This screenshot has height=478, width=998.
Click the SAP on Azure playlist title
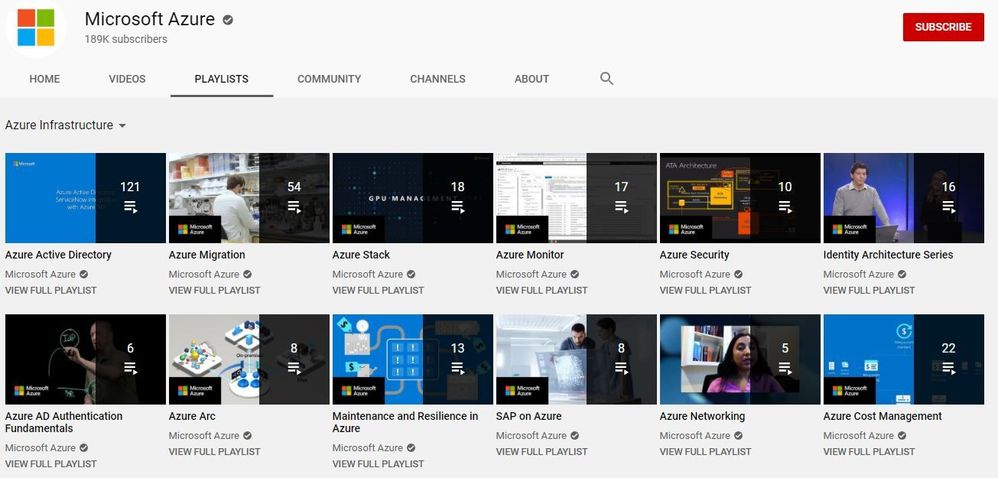point(529,416)
